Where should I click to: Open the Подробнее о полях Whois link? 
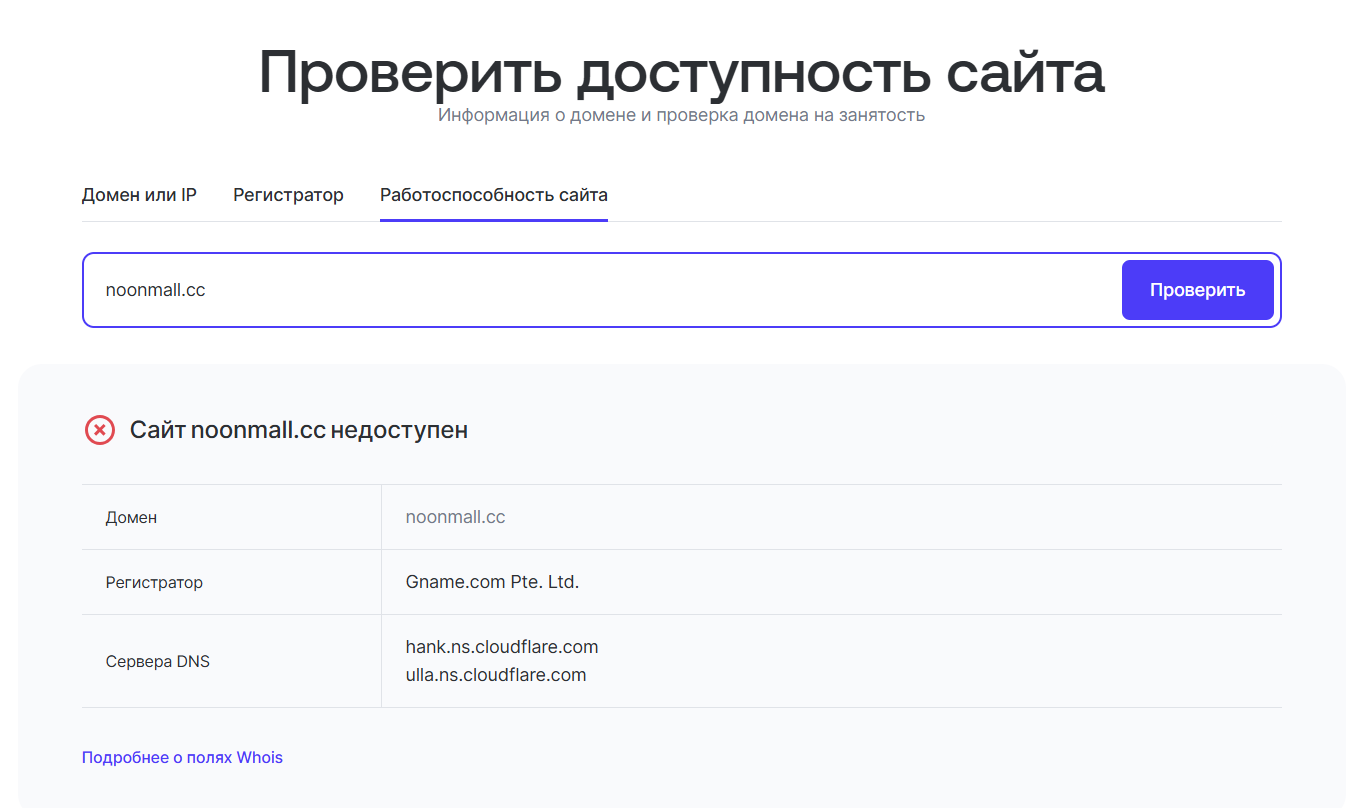coord(182,758)
